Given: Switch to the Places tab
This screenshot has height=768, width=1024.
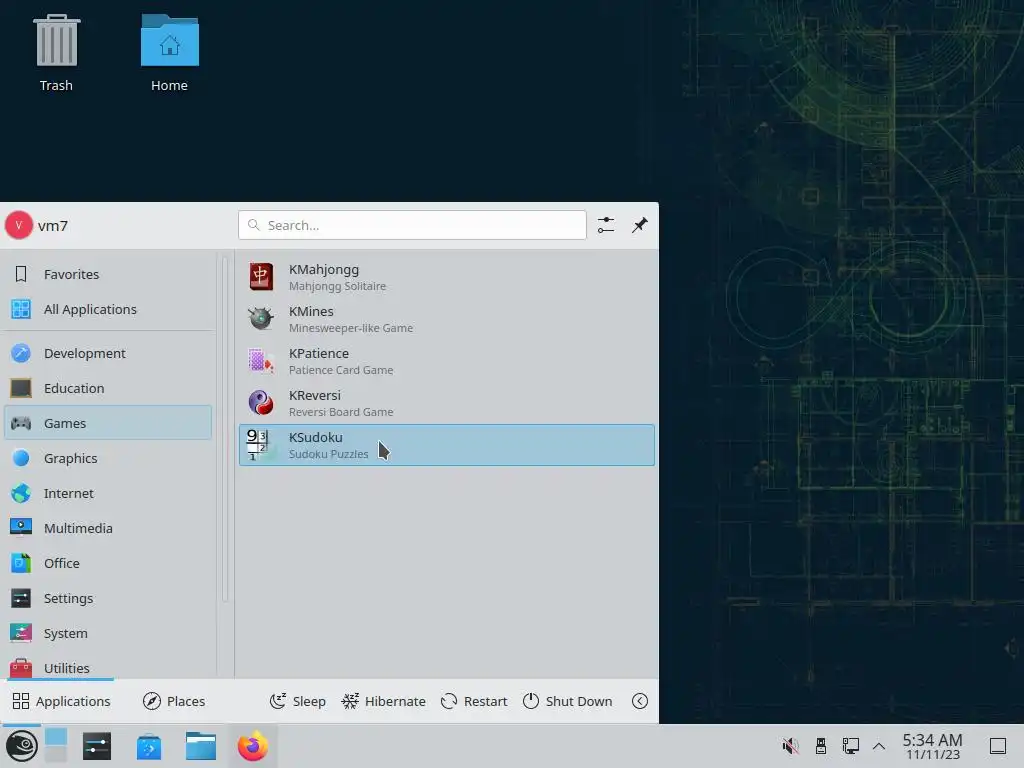Looking at the screenshot, I should pyautogui.click(x=174, y=701).
